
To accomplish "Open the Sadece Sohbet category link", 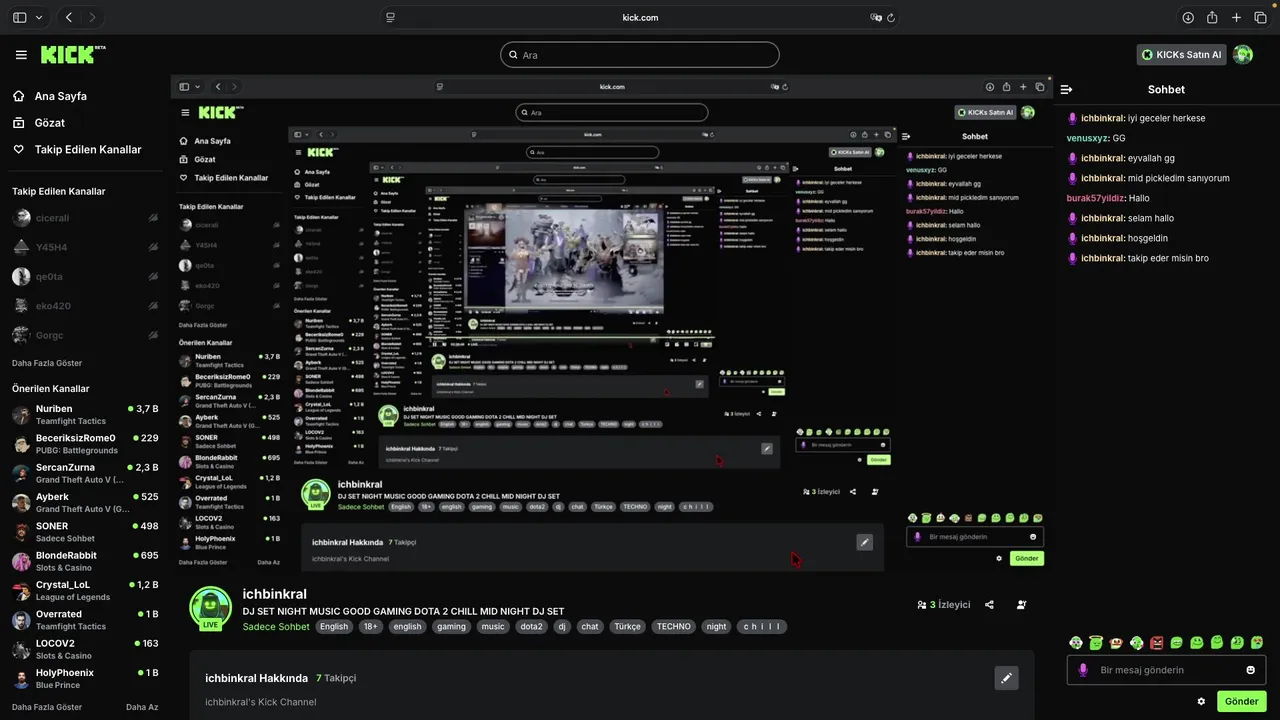I will click(x=276, y=627).
